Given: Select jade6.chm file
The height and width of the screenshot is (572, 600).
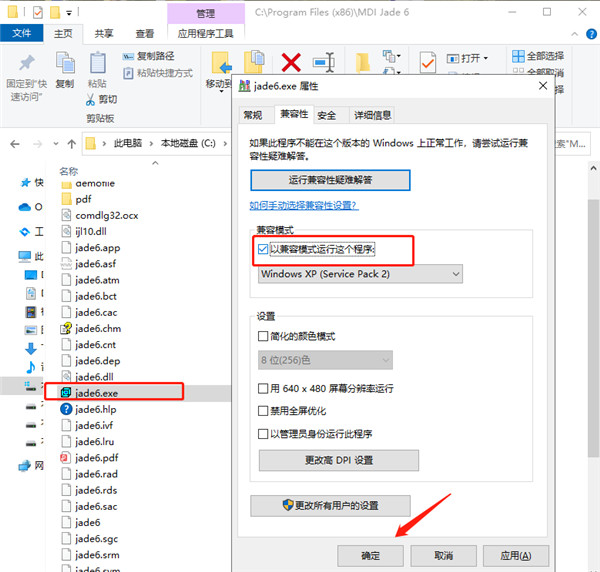Looking at the screenshot, I should [98, 329].
